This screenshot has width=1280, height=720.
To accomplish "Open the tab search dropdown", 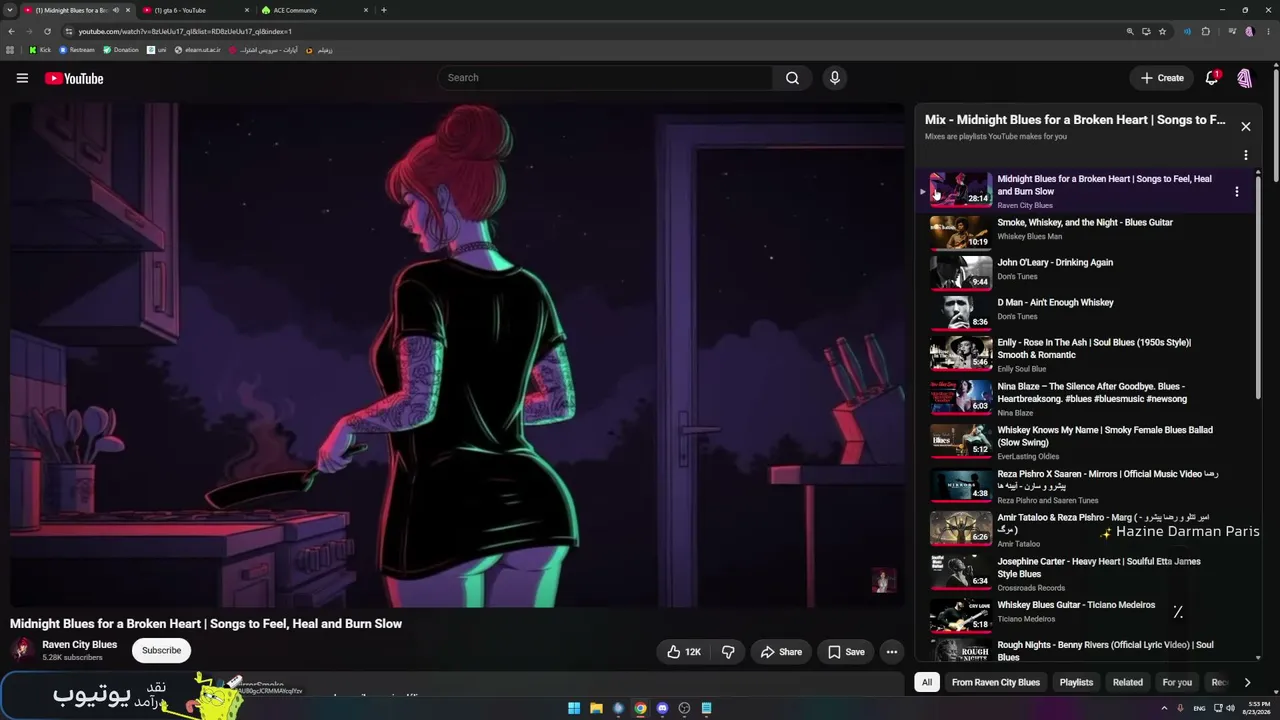I will pos(9,10).
